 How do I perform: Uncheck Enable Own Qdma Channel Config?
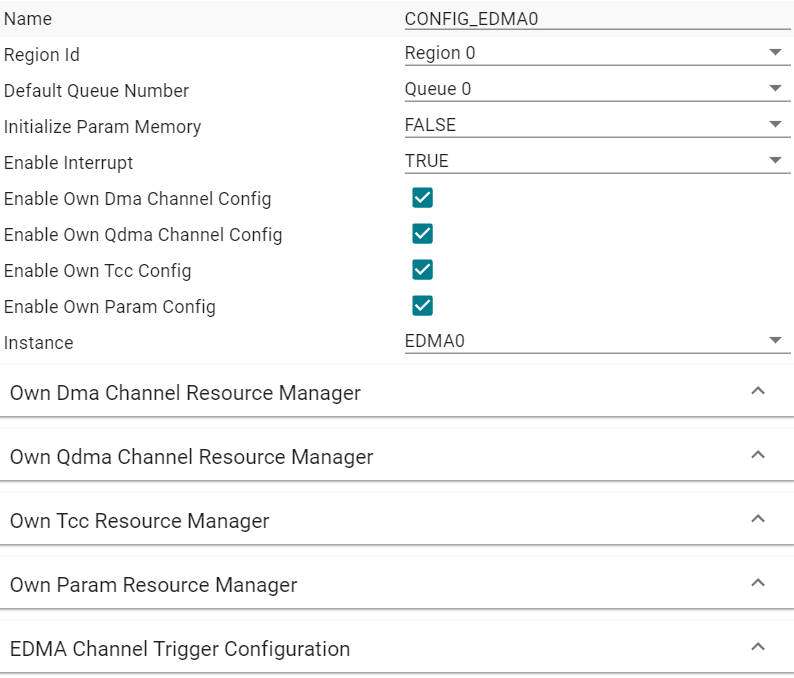pyautogui.click(x=422, y=234)
